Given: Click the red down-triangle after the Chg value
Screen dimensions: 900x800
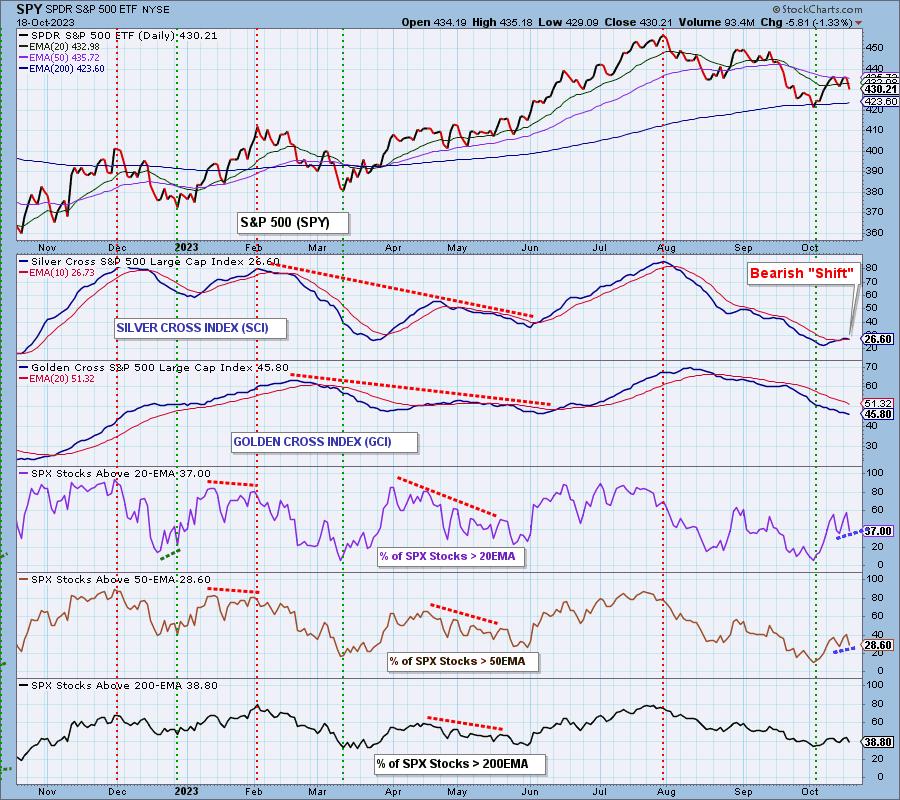Looking at the screenshot, I should tap(858, 23).
